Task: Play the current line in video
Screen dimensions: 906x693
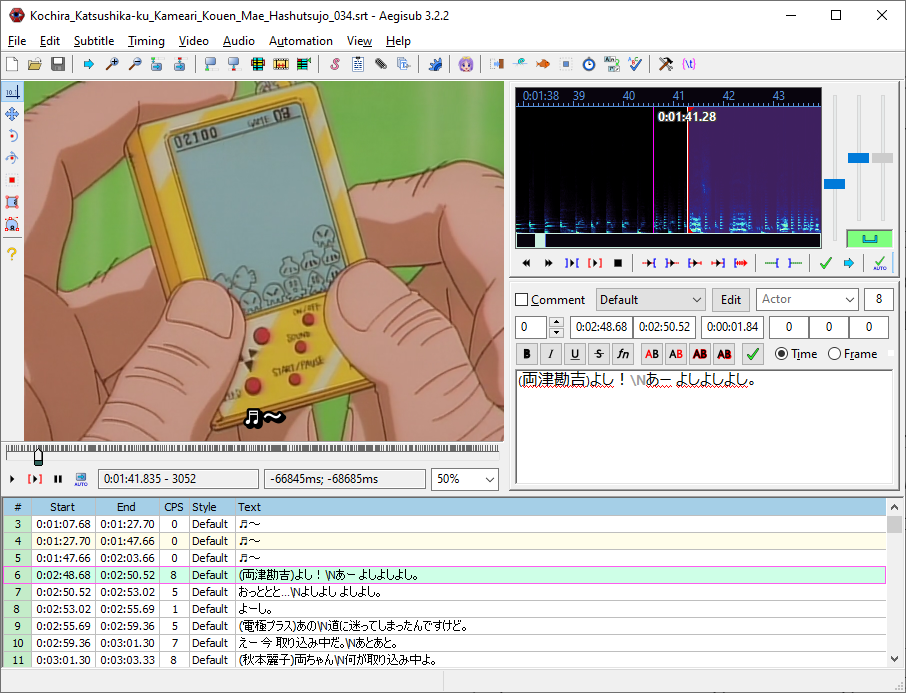Action: tap(35, 479)
